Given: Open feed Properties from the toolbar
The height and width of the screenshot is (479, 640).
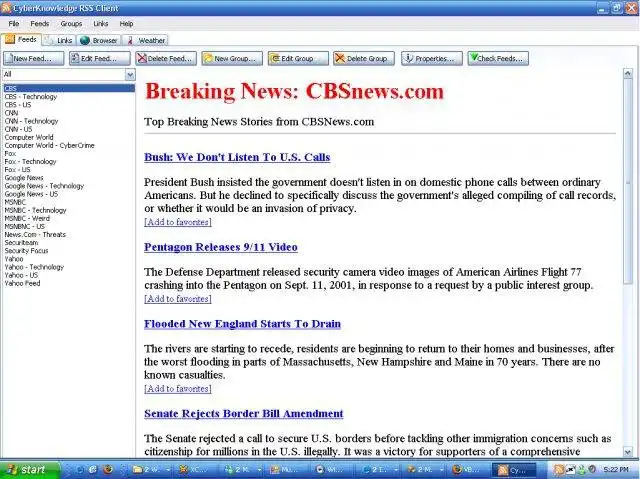Looking at the screenshot, I should pos(432,58).
